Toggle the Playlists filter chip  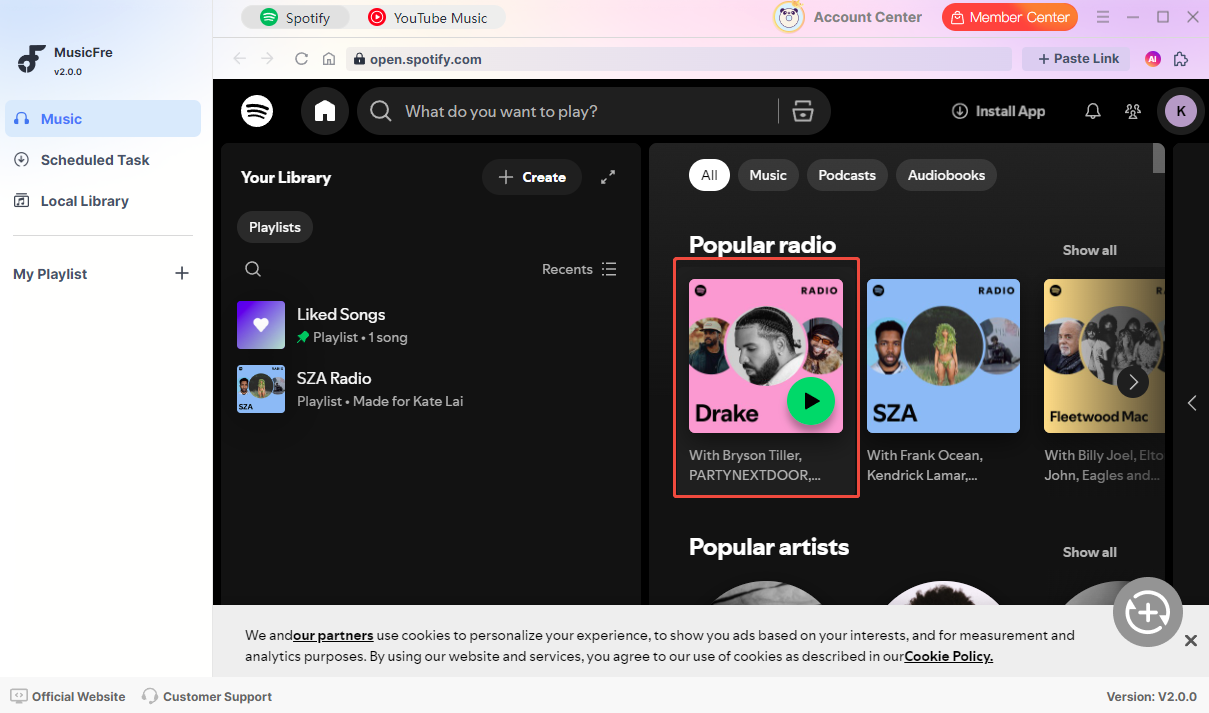coord(275,227)
